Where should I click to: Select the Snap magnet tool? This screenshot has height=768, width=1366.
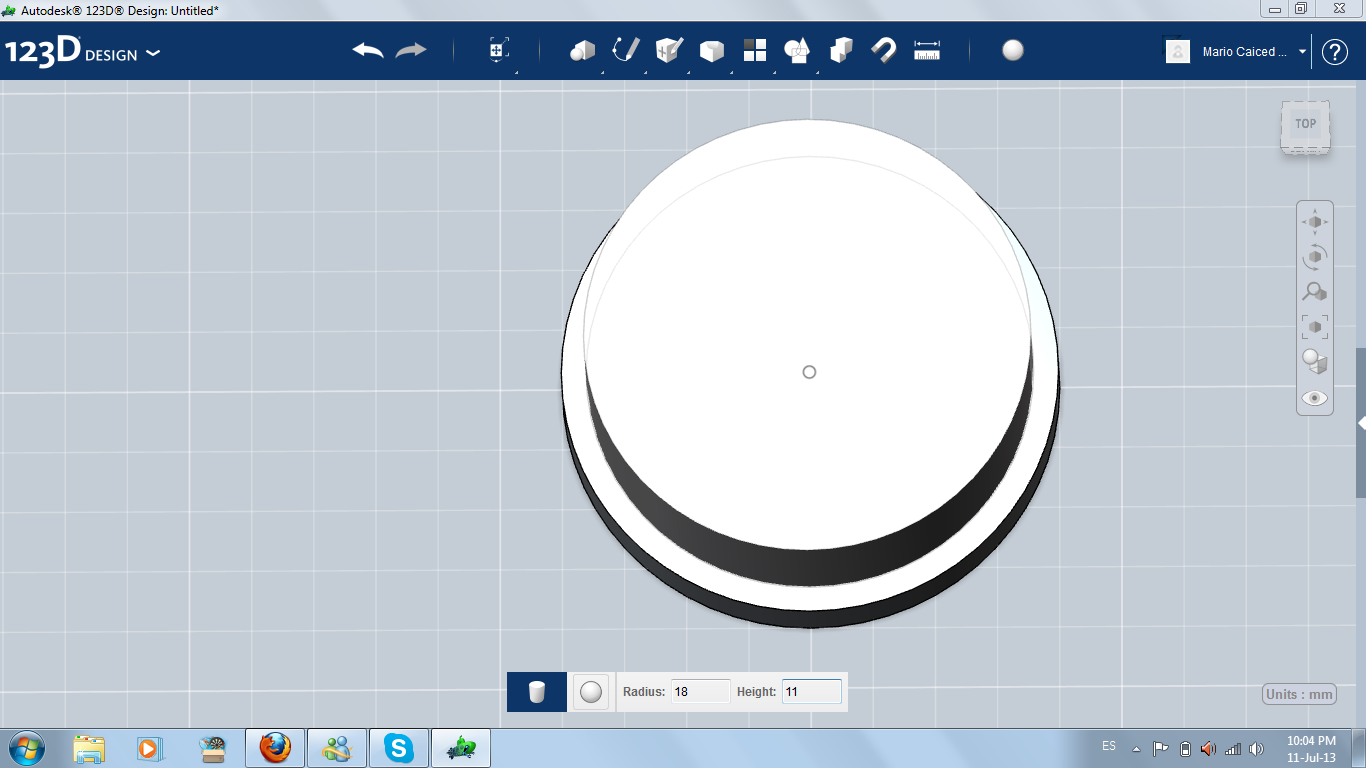click(x=884, y=50)
